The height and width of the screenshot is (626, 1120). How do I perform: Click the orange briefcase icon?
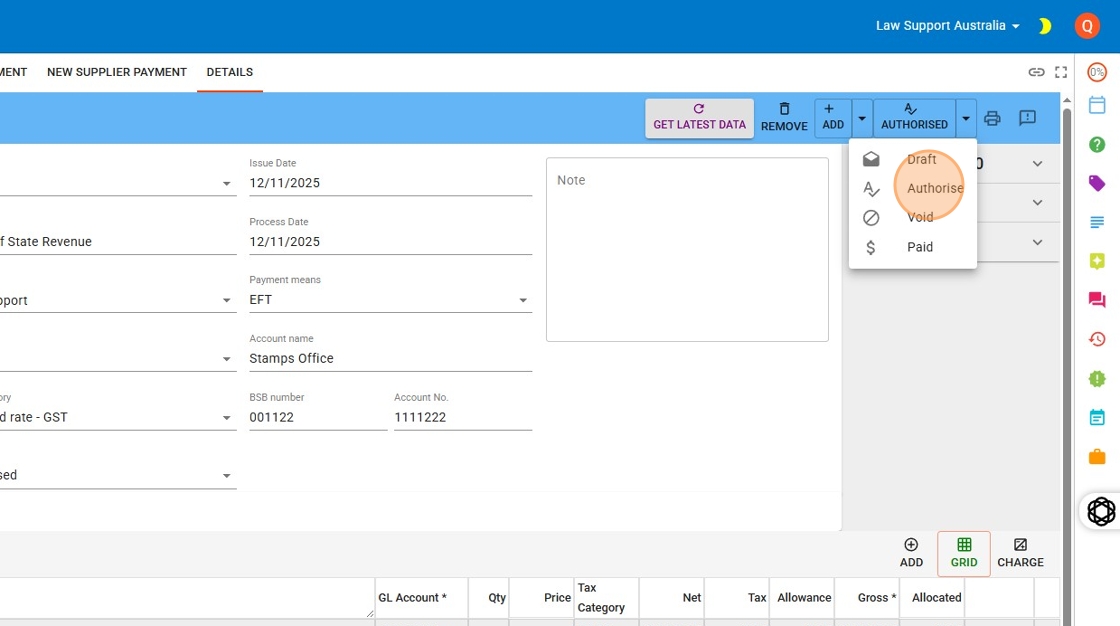tap(1097, 456)
